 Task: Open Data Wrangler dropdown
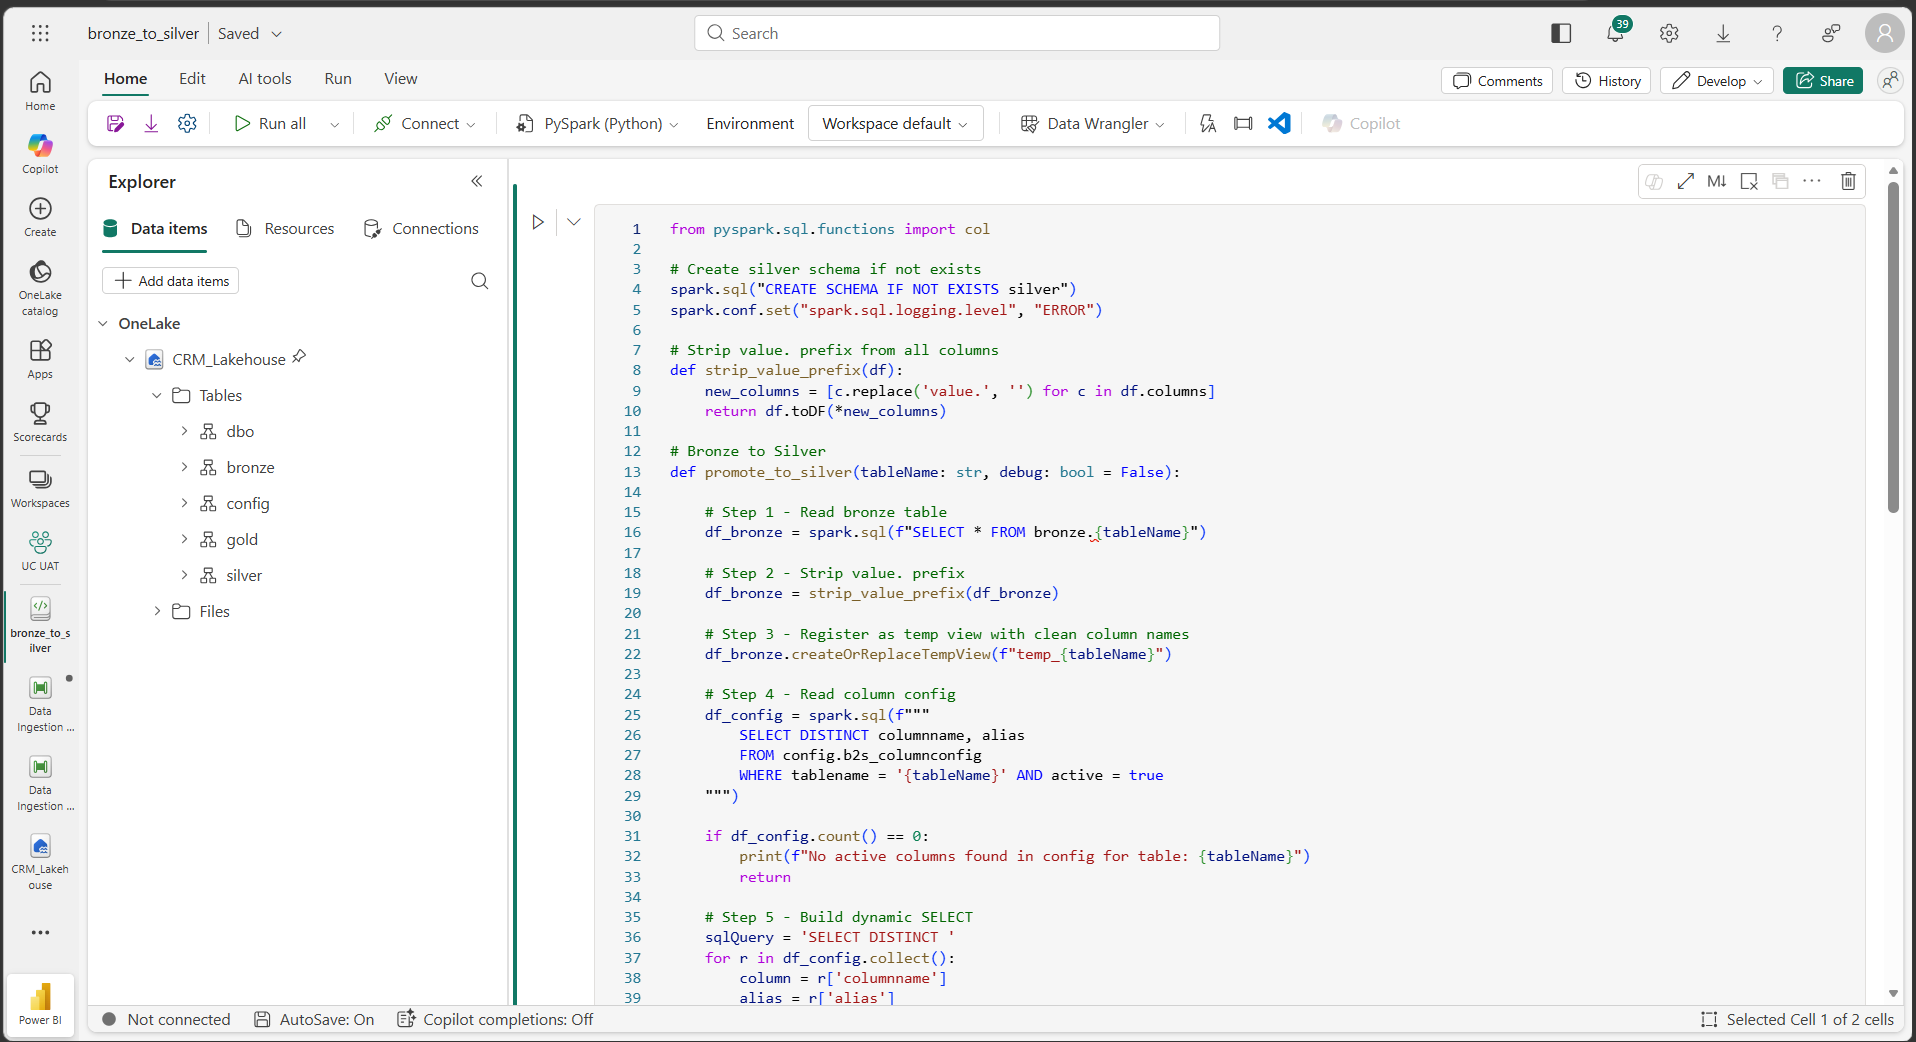click(x=1092, y=123)
